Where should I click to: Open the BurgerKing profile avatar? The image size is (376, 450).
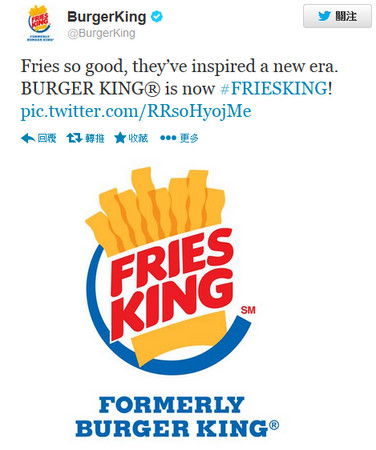(x=40, y=23)
